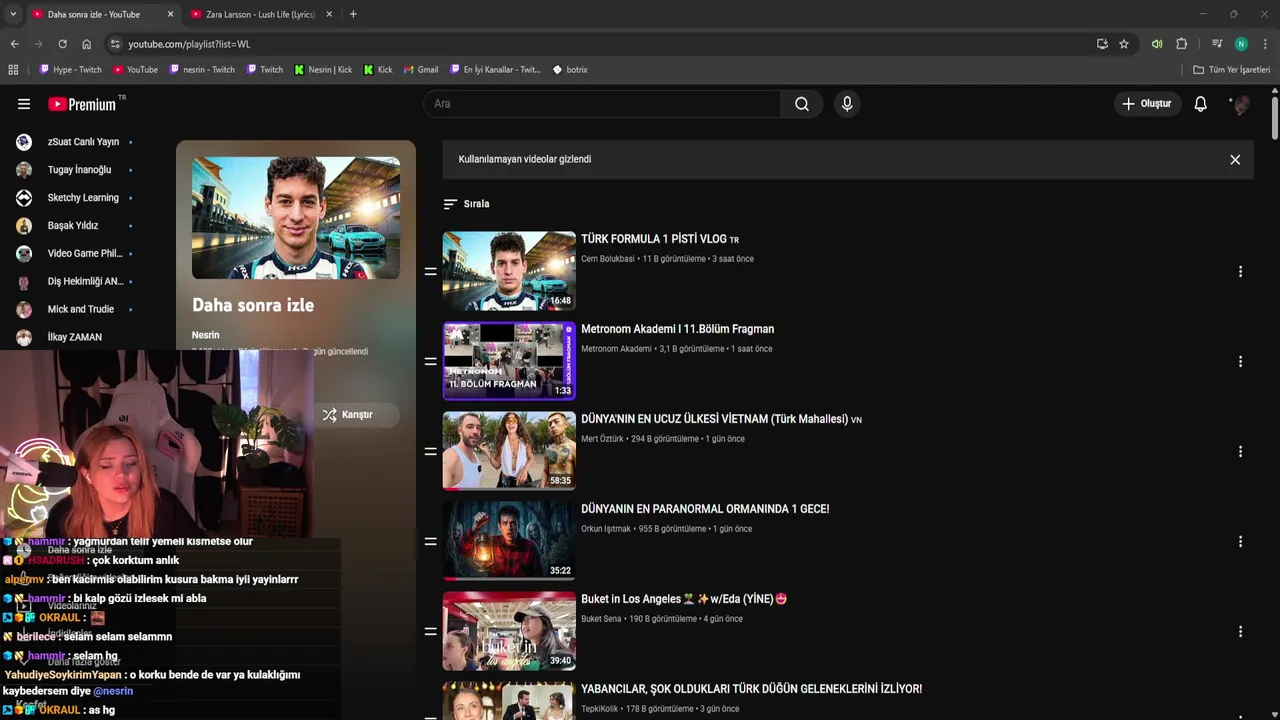Click the tab audio speaker icon in toolbar

(x=1157, y=44)
